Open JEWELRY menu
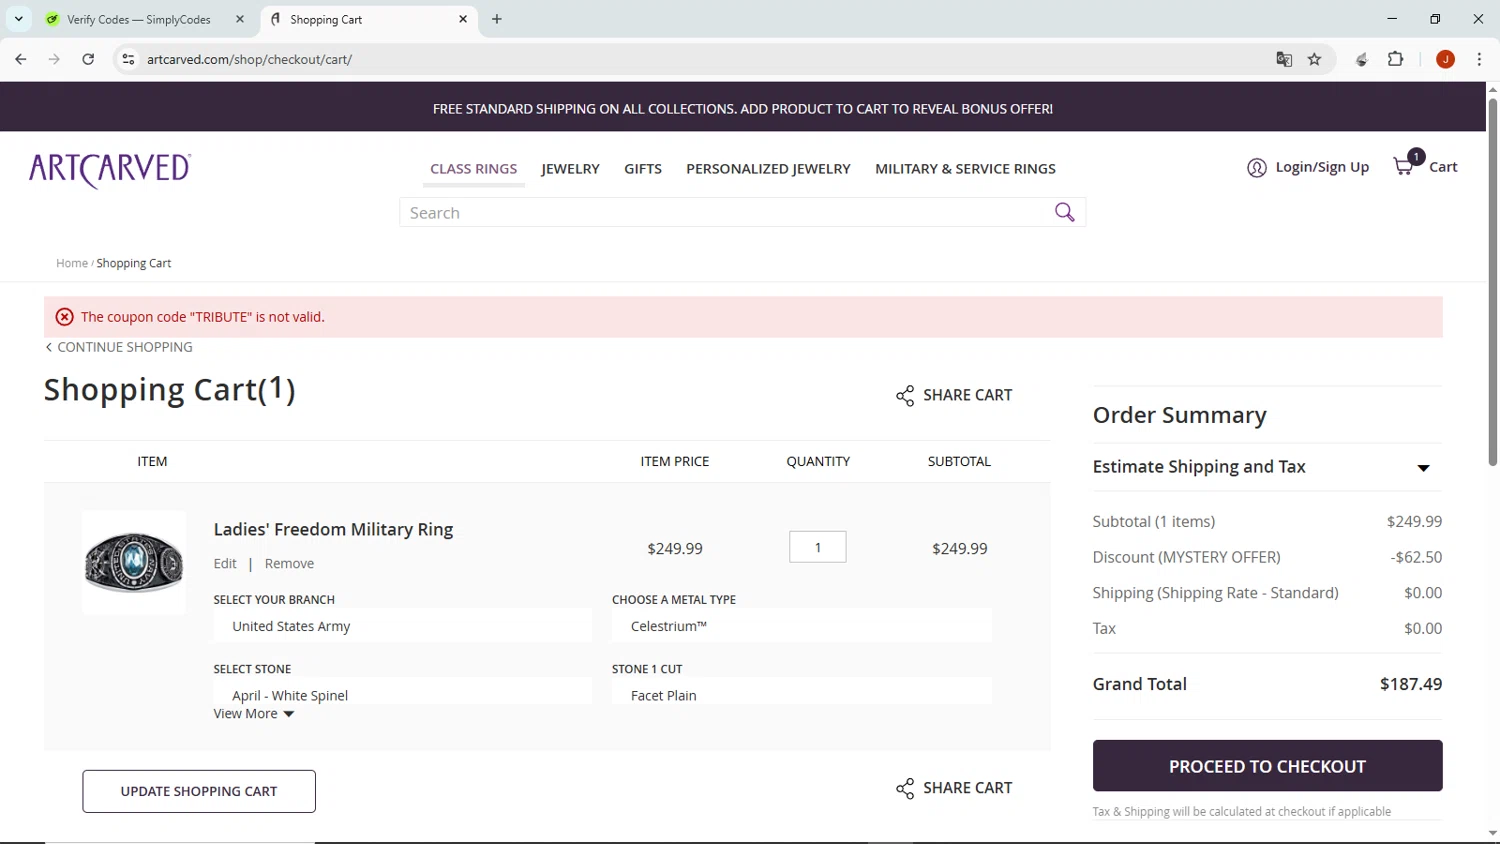Image resolution: width=1500 pixels, height=844 pixels. (570, 169)
